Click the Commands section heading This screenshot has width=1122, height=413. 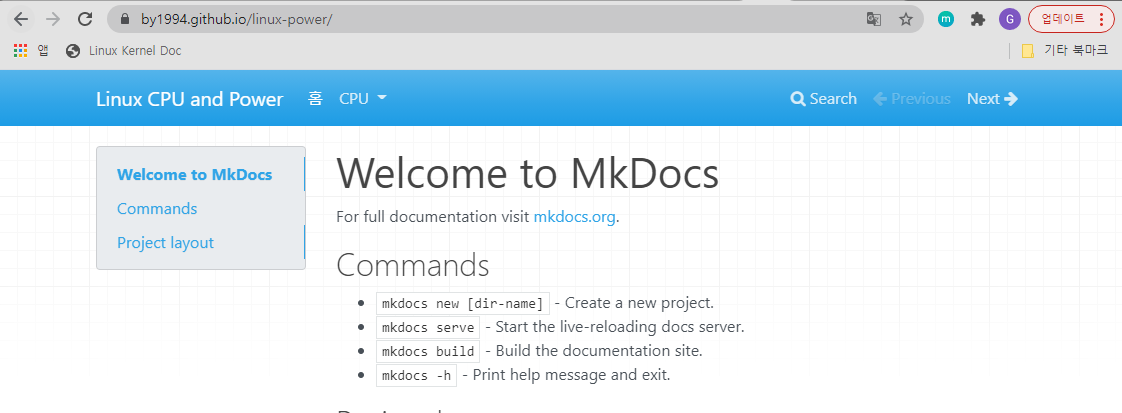[x=413, y=266]
